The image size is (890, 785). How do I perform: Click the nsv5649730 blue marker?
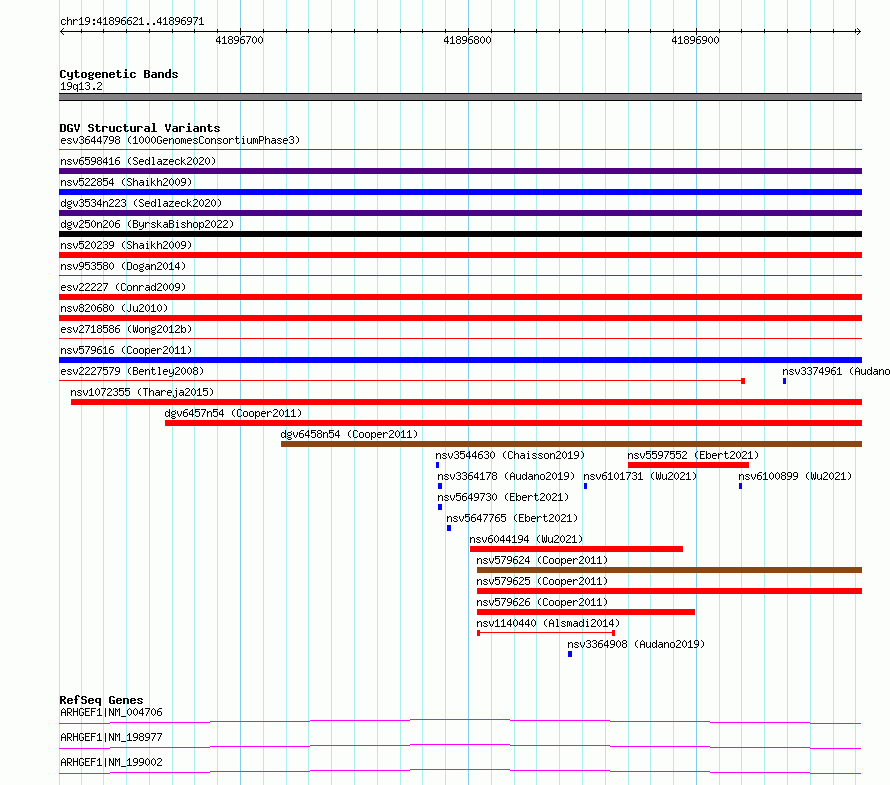[440, 507]
